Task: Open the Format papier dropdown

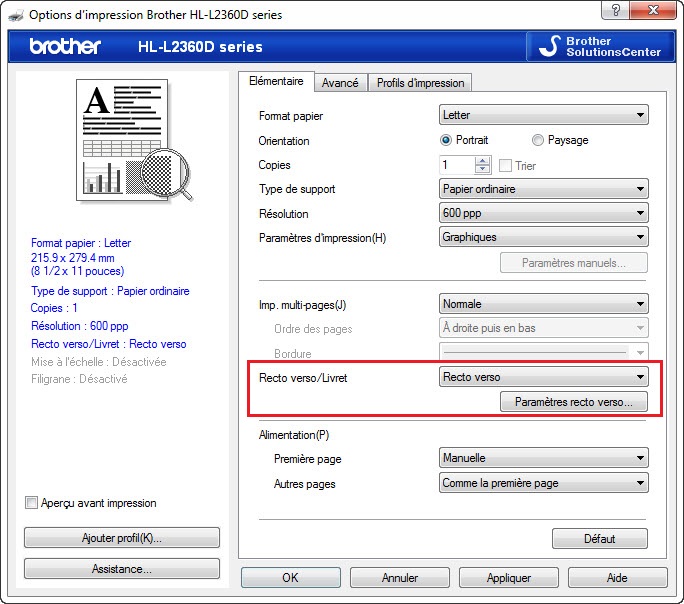Action: [x=544, y=116]
